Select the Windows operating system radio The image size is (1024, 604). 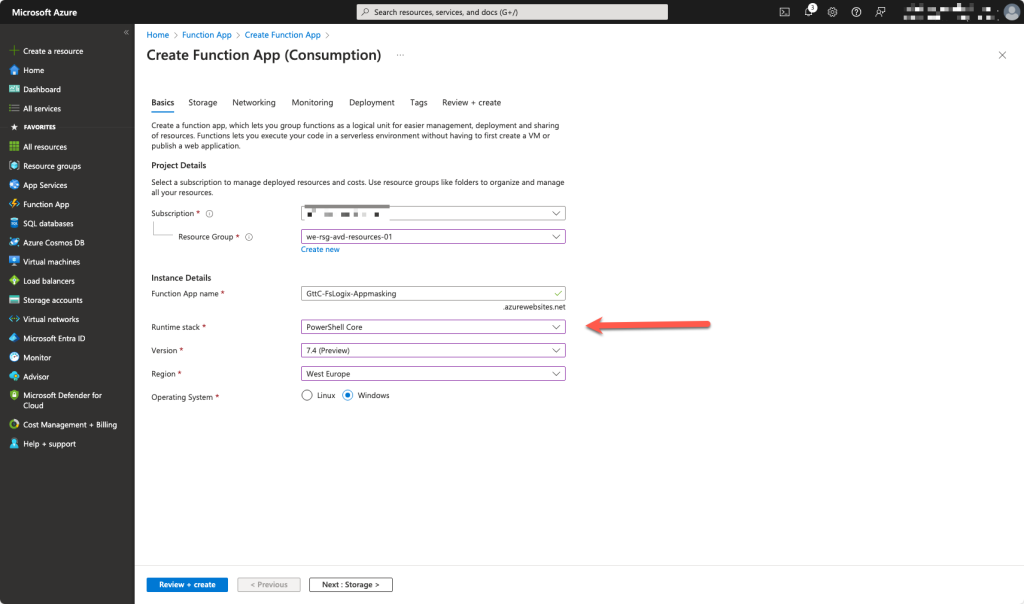point(347,395)
